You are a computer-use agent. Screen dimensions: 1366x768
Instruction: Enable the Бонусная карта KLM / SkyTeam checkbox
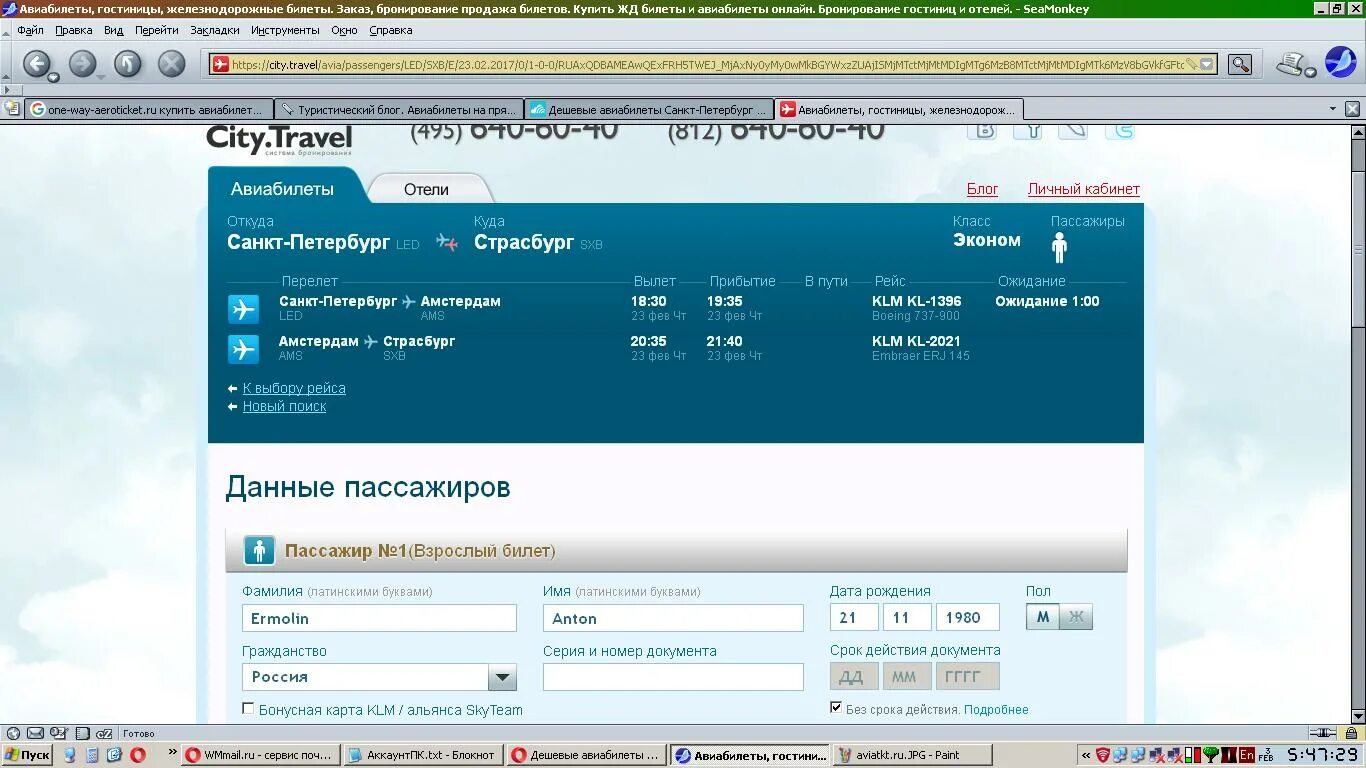pyautogui.click(x=248, y=709)
